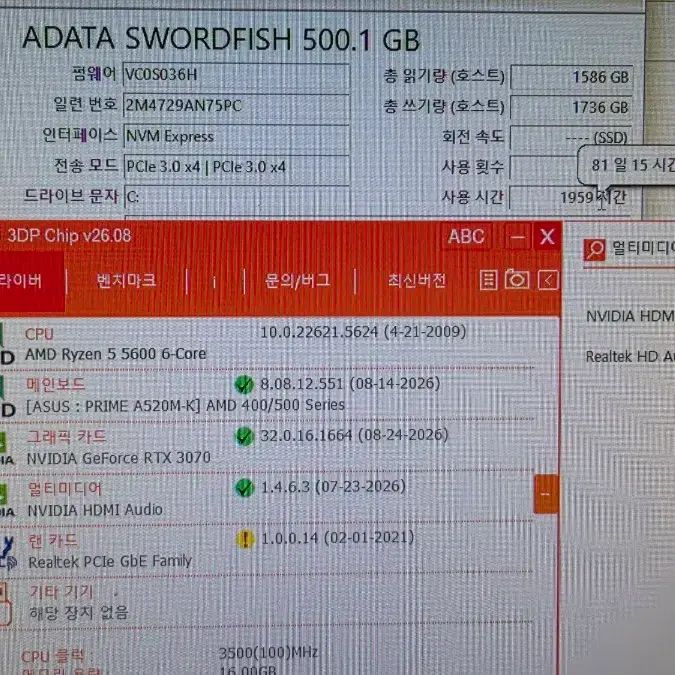Click the 펌웨어 VC0S036H firmware field

(x=236, y=75)
